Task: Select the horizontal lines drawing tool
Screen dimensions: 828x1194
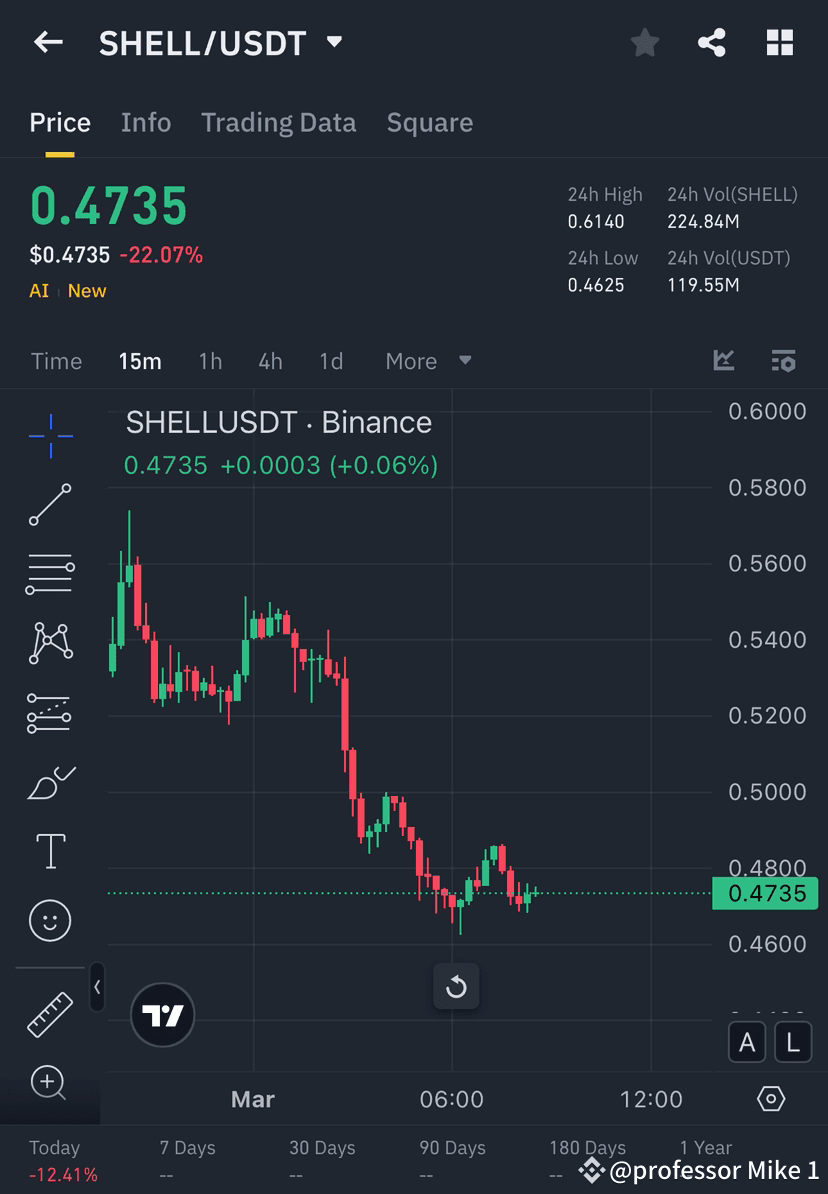Action: pos(50,574)
